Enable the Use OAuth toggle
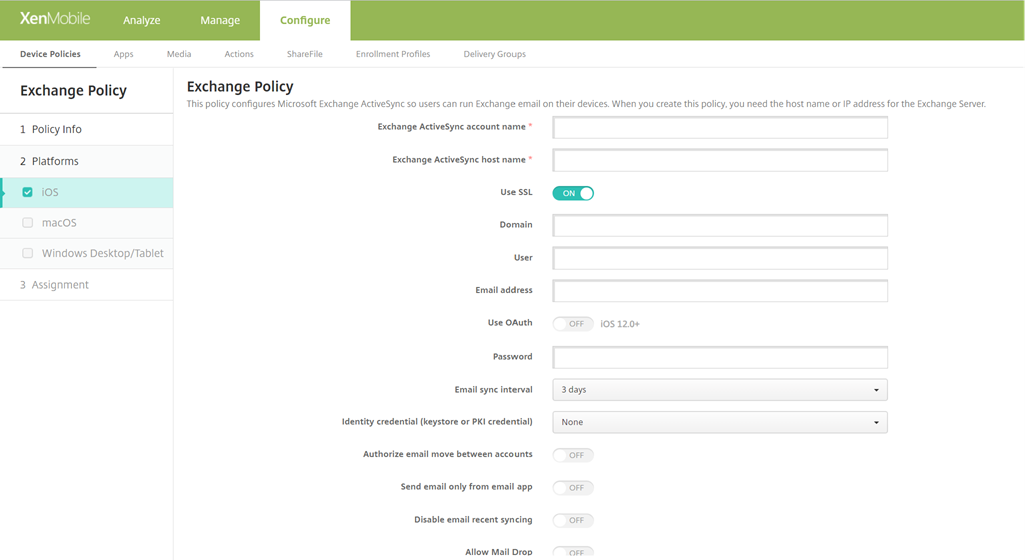1025x560 pixels. pyautogui.click(x=573, y=323)
